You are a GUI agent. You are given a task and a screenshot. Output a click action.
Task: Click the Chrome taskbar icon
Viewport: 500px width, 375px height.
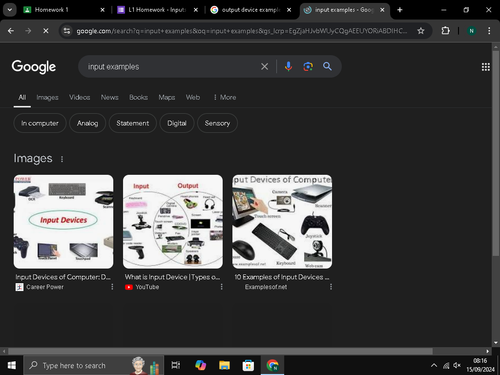[273, 365]
